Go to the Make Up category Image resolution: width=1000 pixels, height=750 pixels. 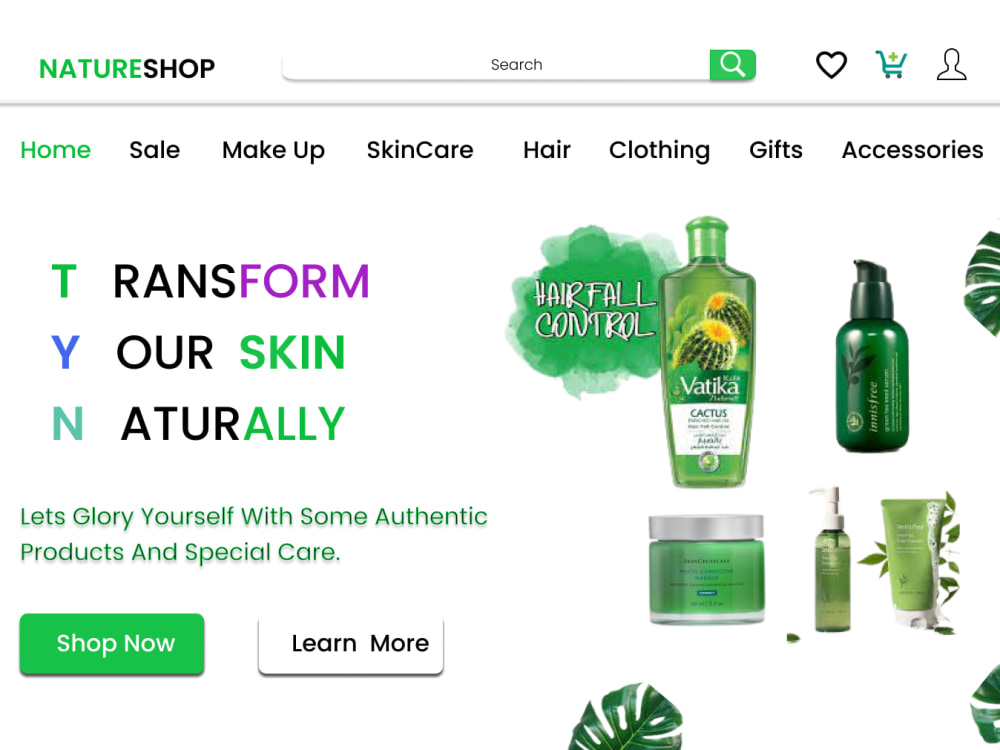pos(273,151)
